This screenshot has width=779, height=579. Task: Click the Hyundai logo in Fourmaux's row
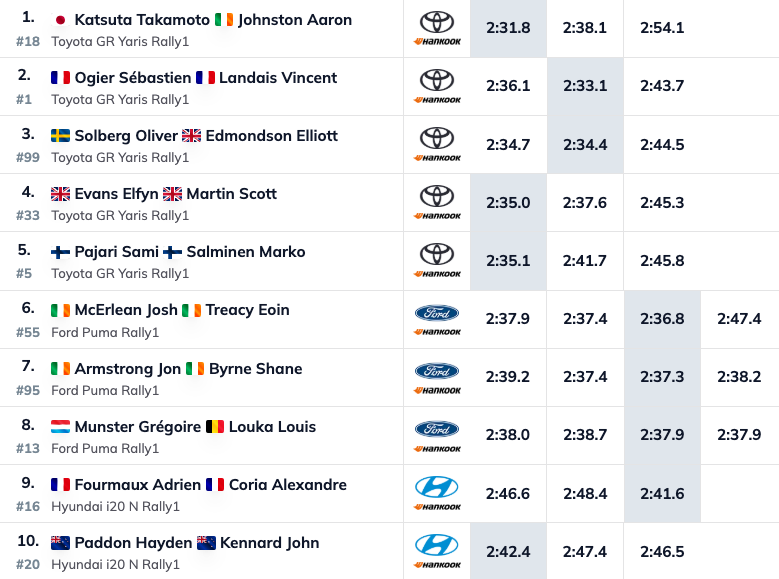pyautogui.click(x=437, y=487)
